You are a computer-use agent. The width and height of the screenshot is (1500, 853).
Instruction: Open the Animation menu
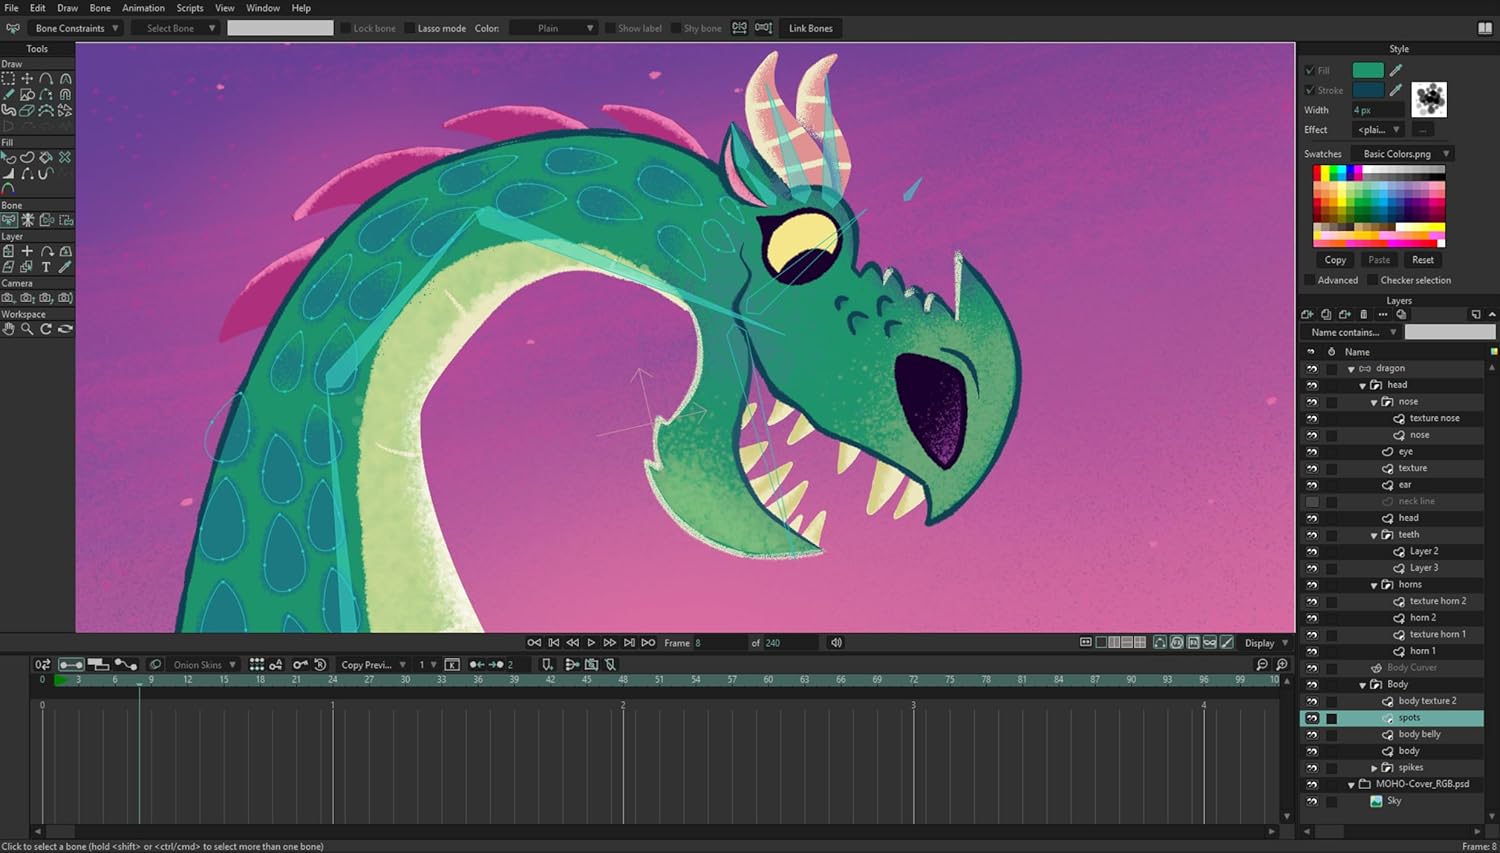tap(143, 8)
